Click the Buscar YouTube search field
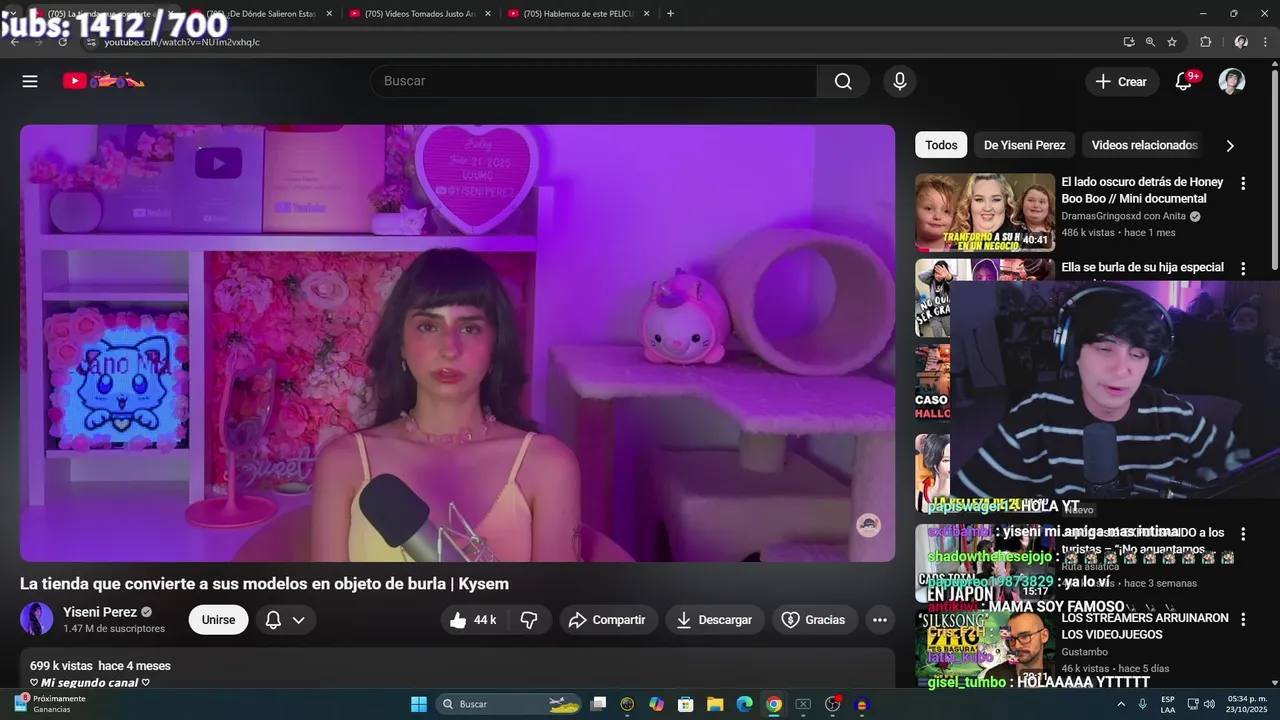Viewport: 1280px width, 720px height. [594, 81]
